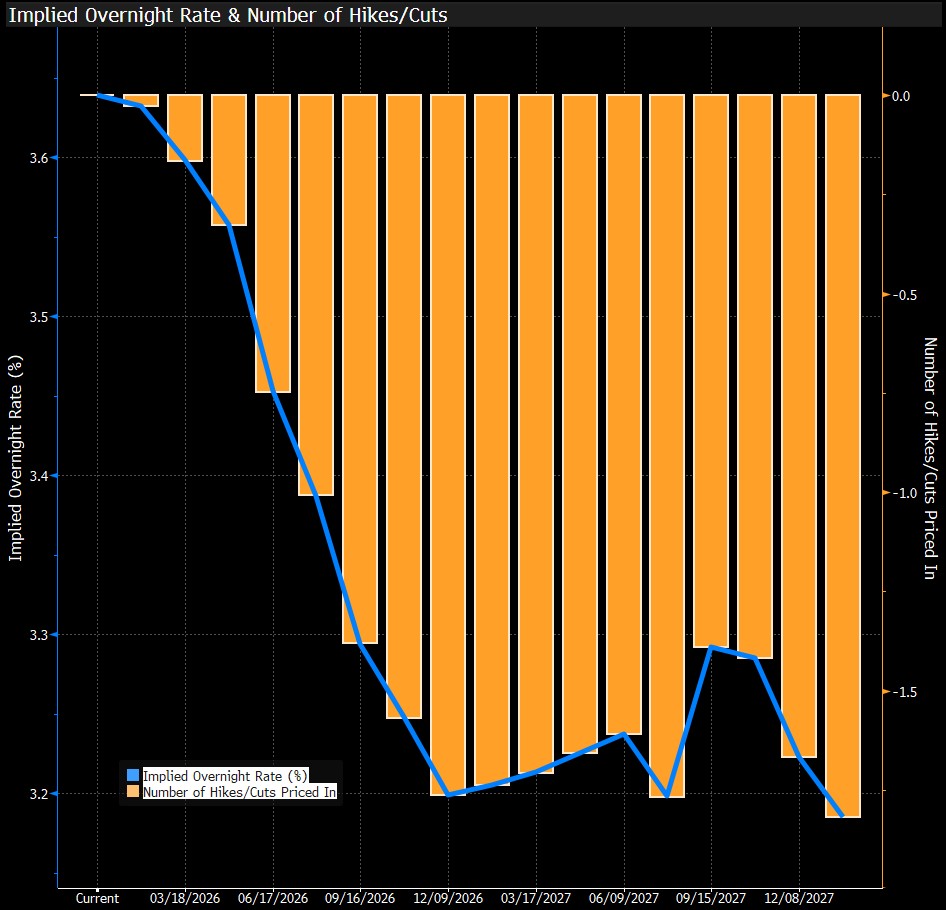
Task: Select the 'Implied Overnight Rate (%)' legend label
Action: click(x=225, y=775)
